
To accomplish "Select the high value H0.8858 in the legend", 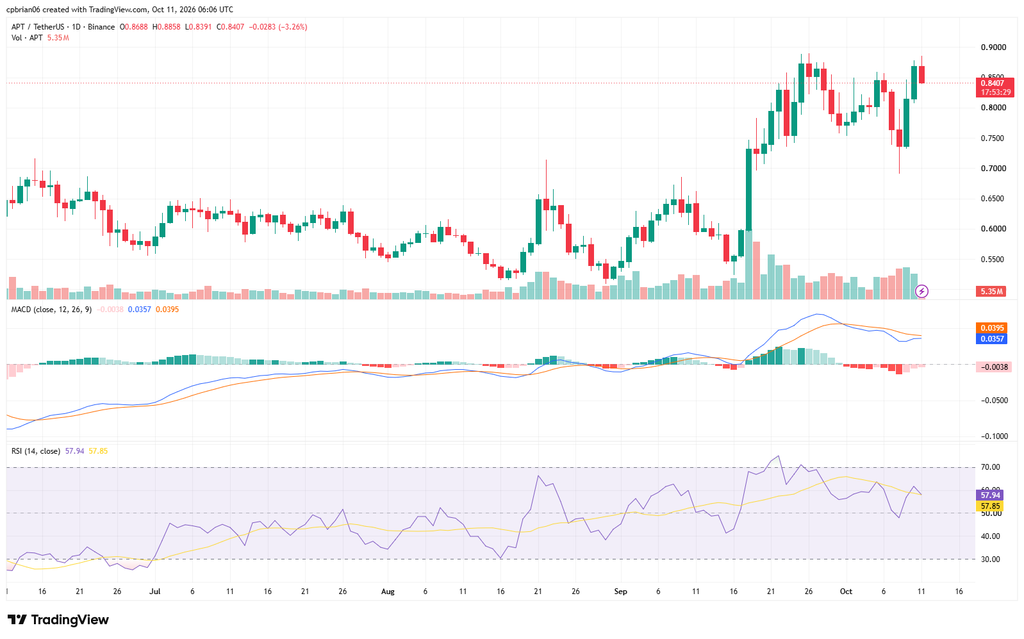I will 167,27.
